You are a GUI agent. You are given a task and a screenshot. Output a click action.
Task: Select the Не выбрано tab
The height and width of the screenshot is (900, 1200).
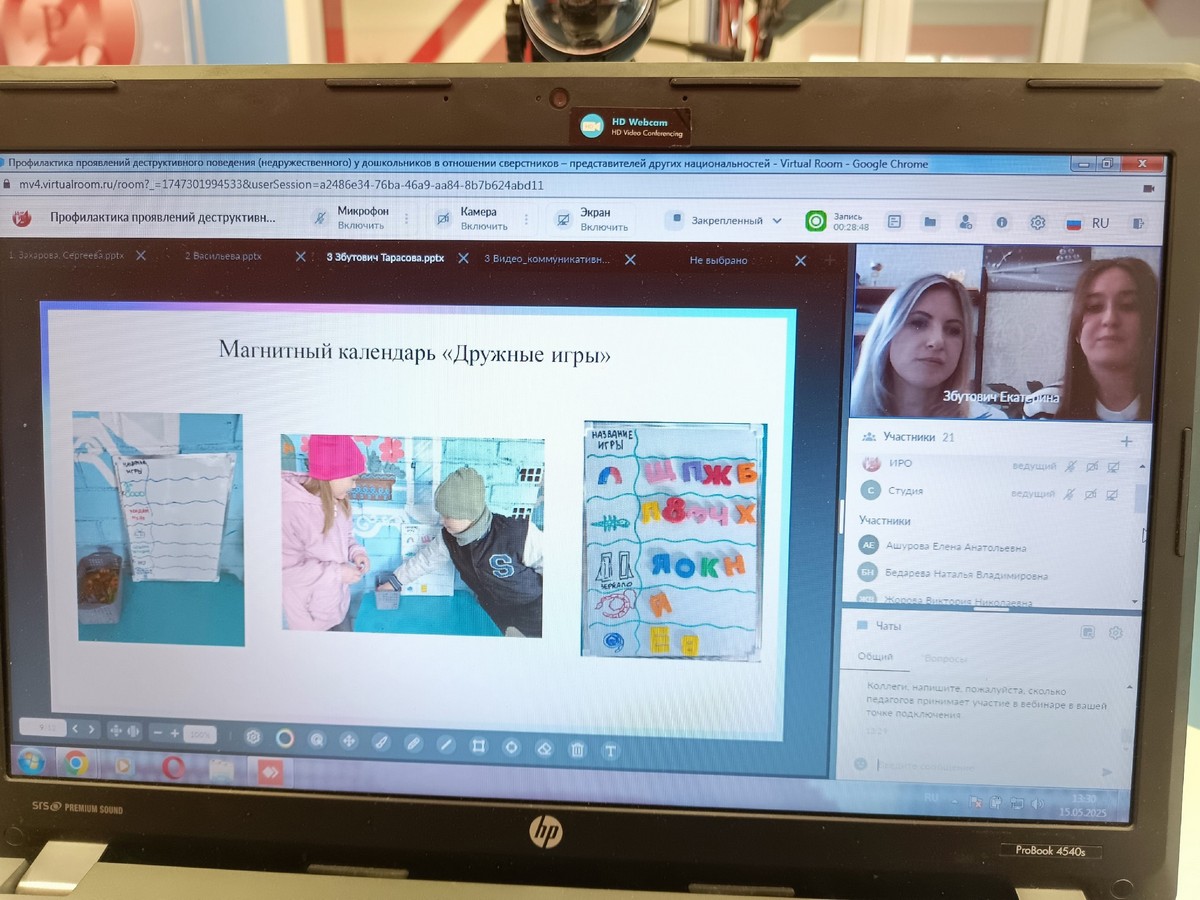(718, 260)
